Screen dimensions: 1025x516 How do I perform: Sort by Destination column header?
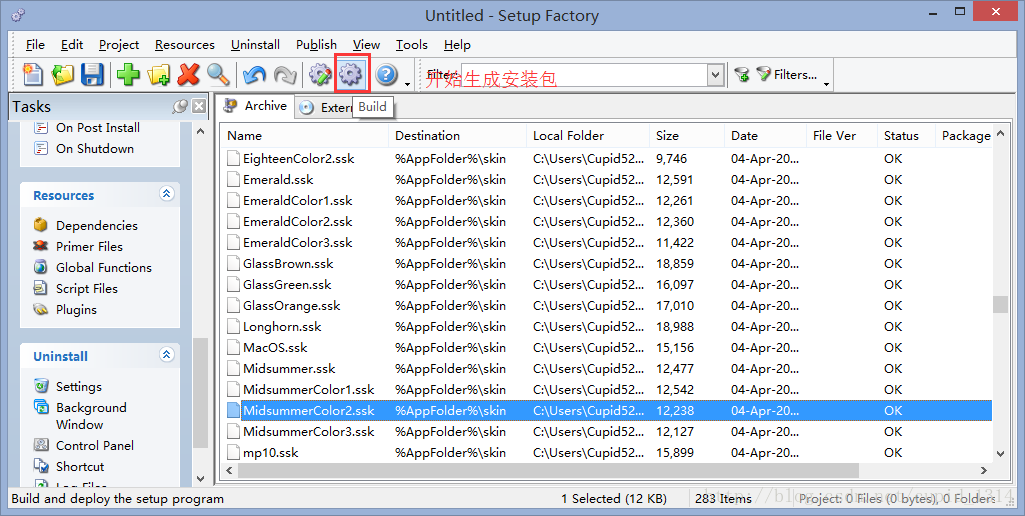(x=457, y=135)
